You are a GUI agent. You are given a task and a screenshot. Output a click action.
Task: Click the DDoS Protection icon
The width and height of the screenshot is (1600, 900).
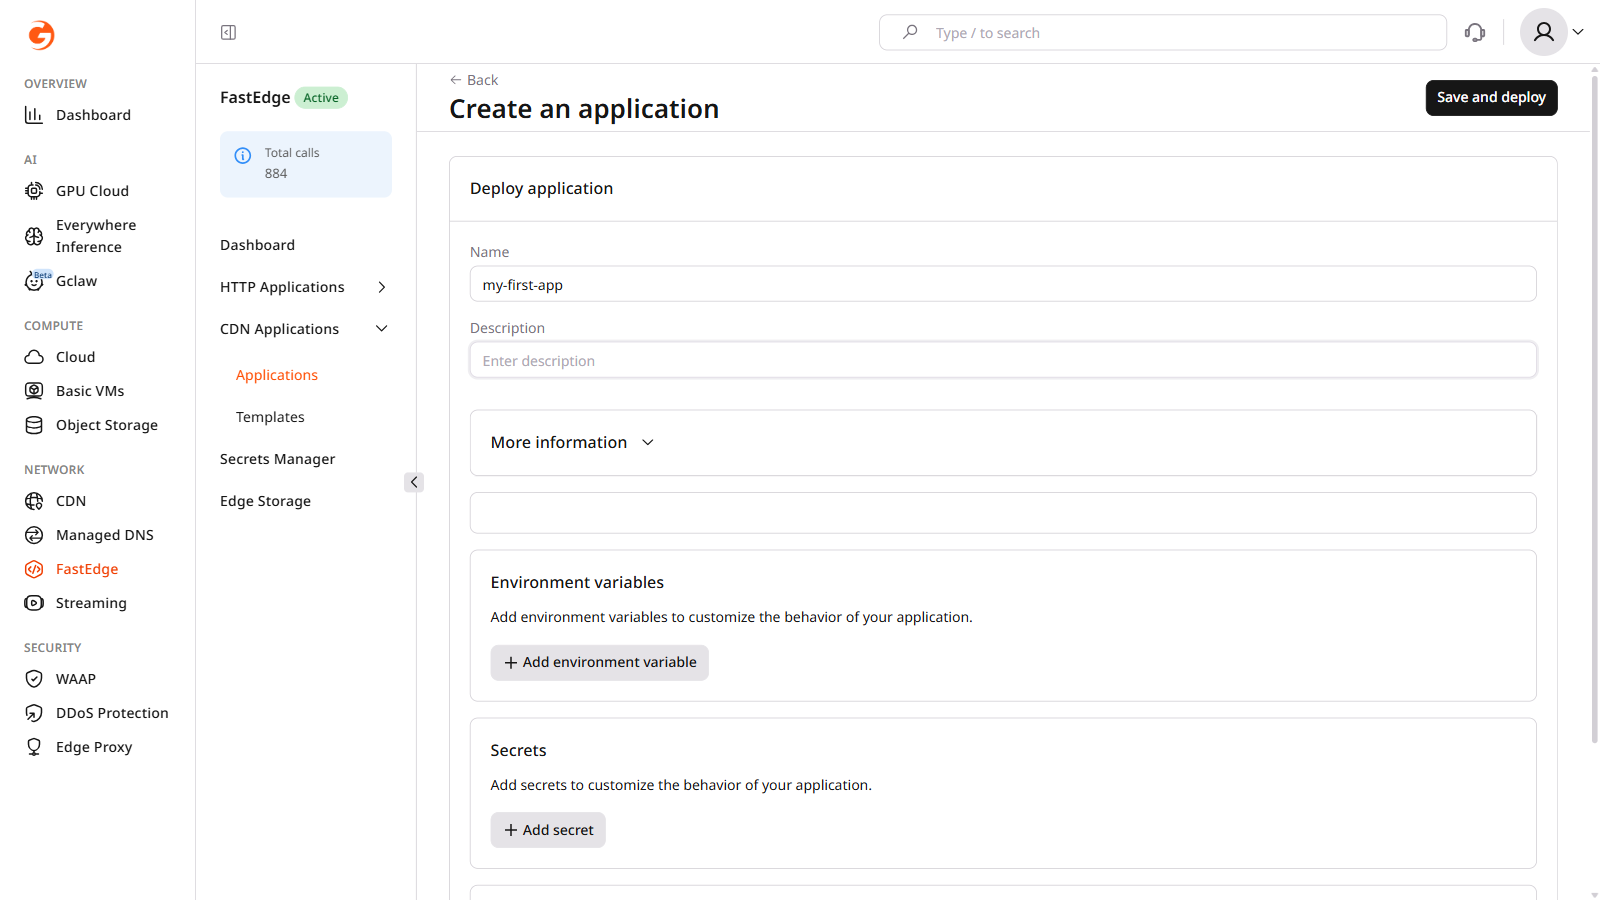point(34,713)
